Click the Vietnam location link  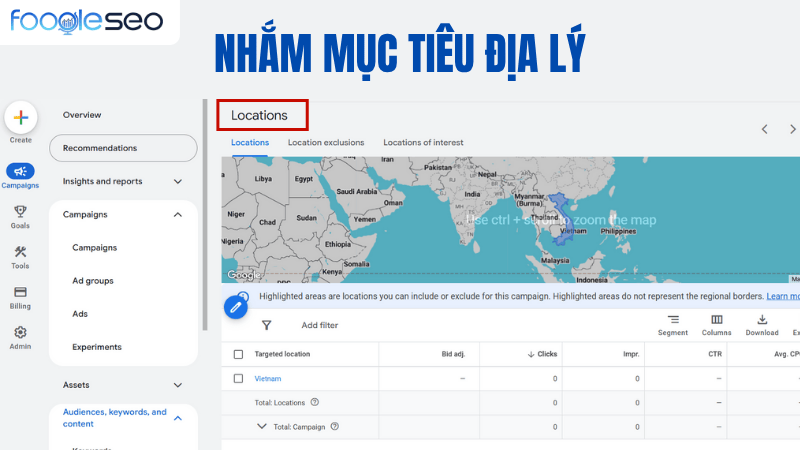tap(268, 379)
